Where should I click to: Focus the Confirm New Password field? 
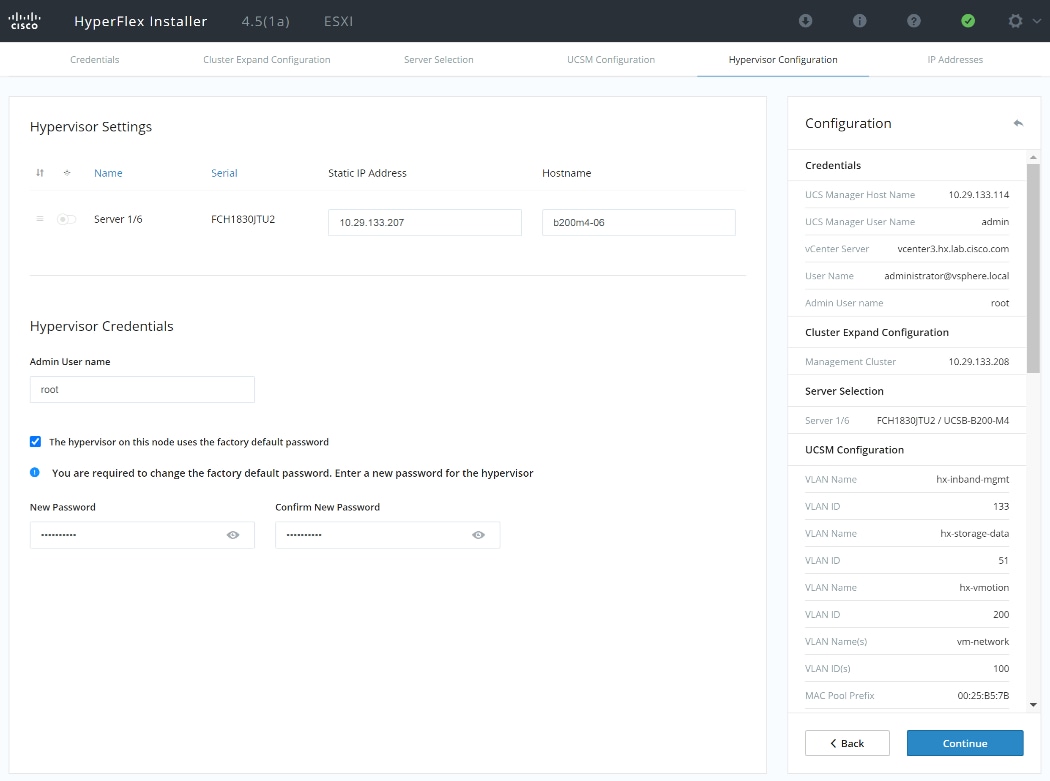[387, 535]
